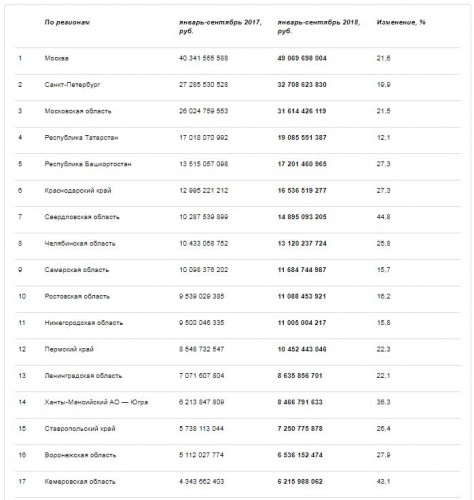Click the Кемеровская область change value 43,1
The width and height of the screenshot is (474, 500).
point(383,482)
